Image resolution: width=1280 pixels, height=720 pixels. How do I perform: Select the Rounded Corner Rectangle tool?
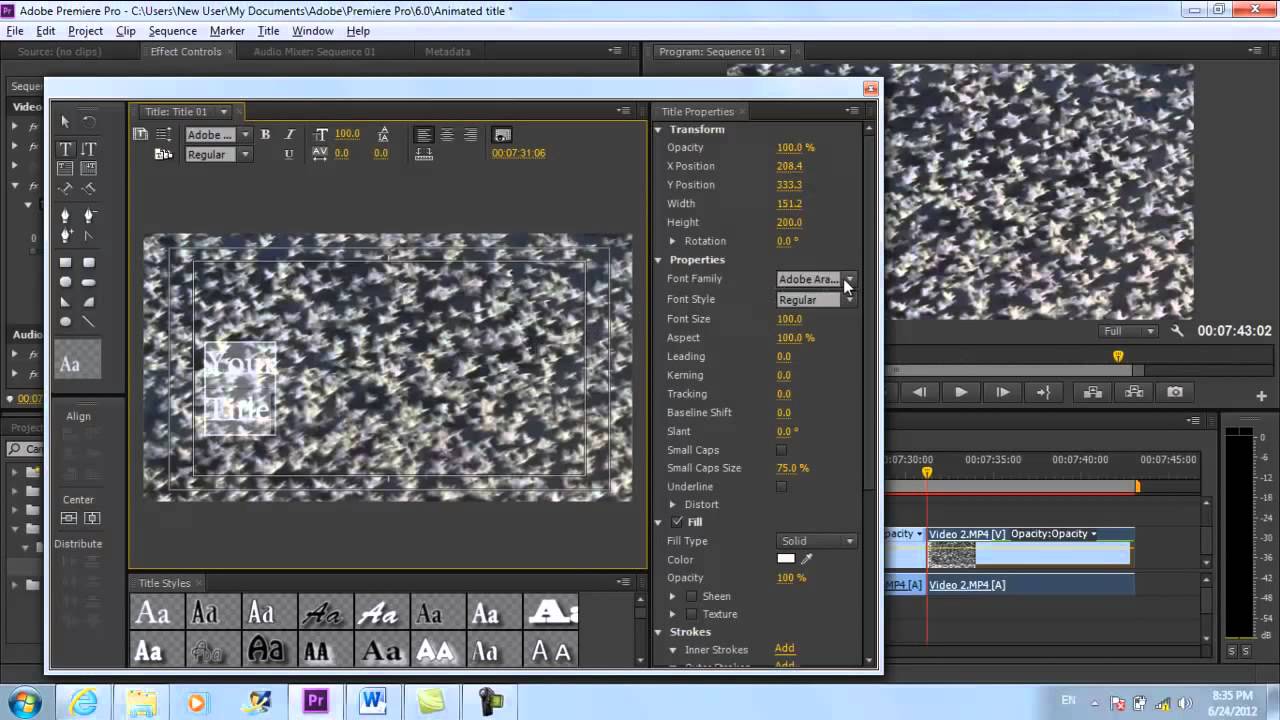[x=89, y=263]
